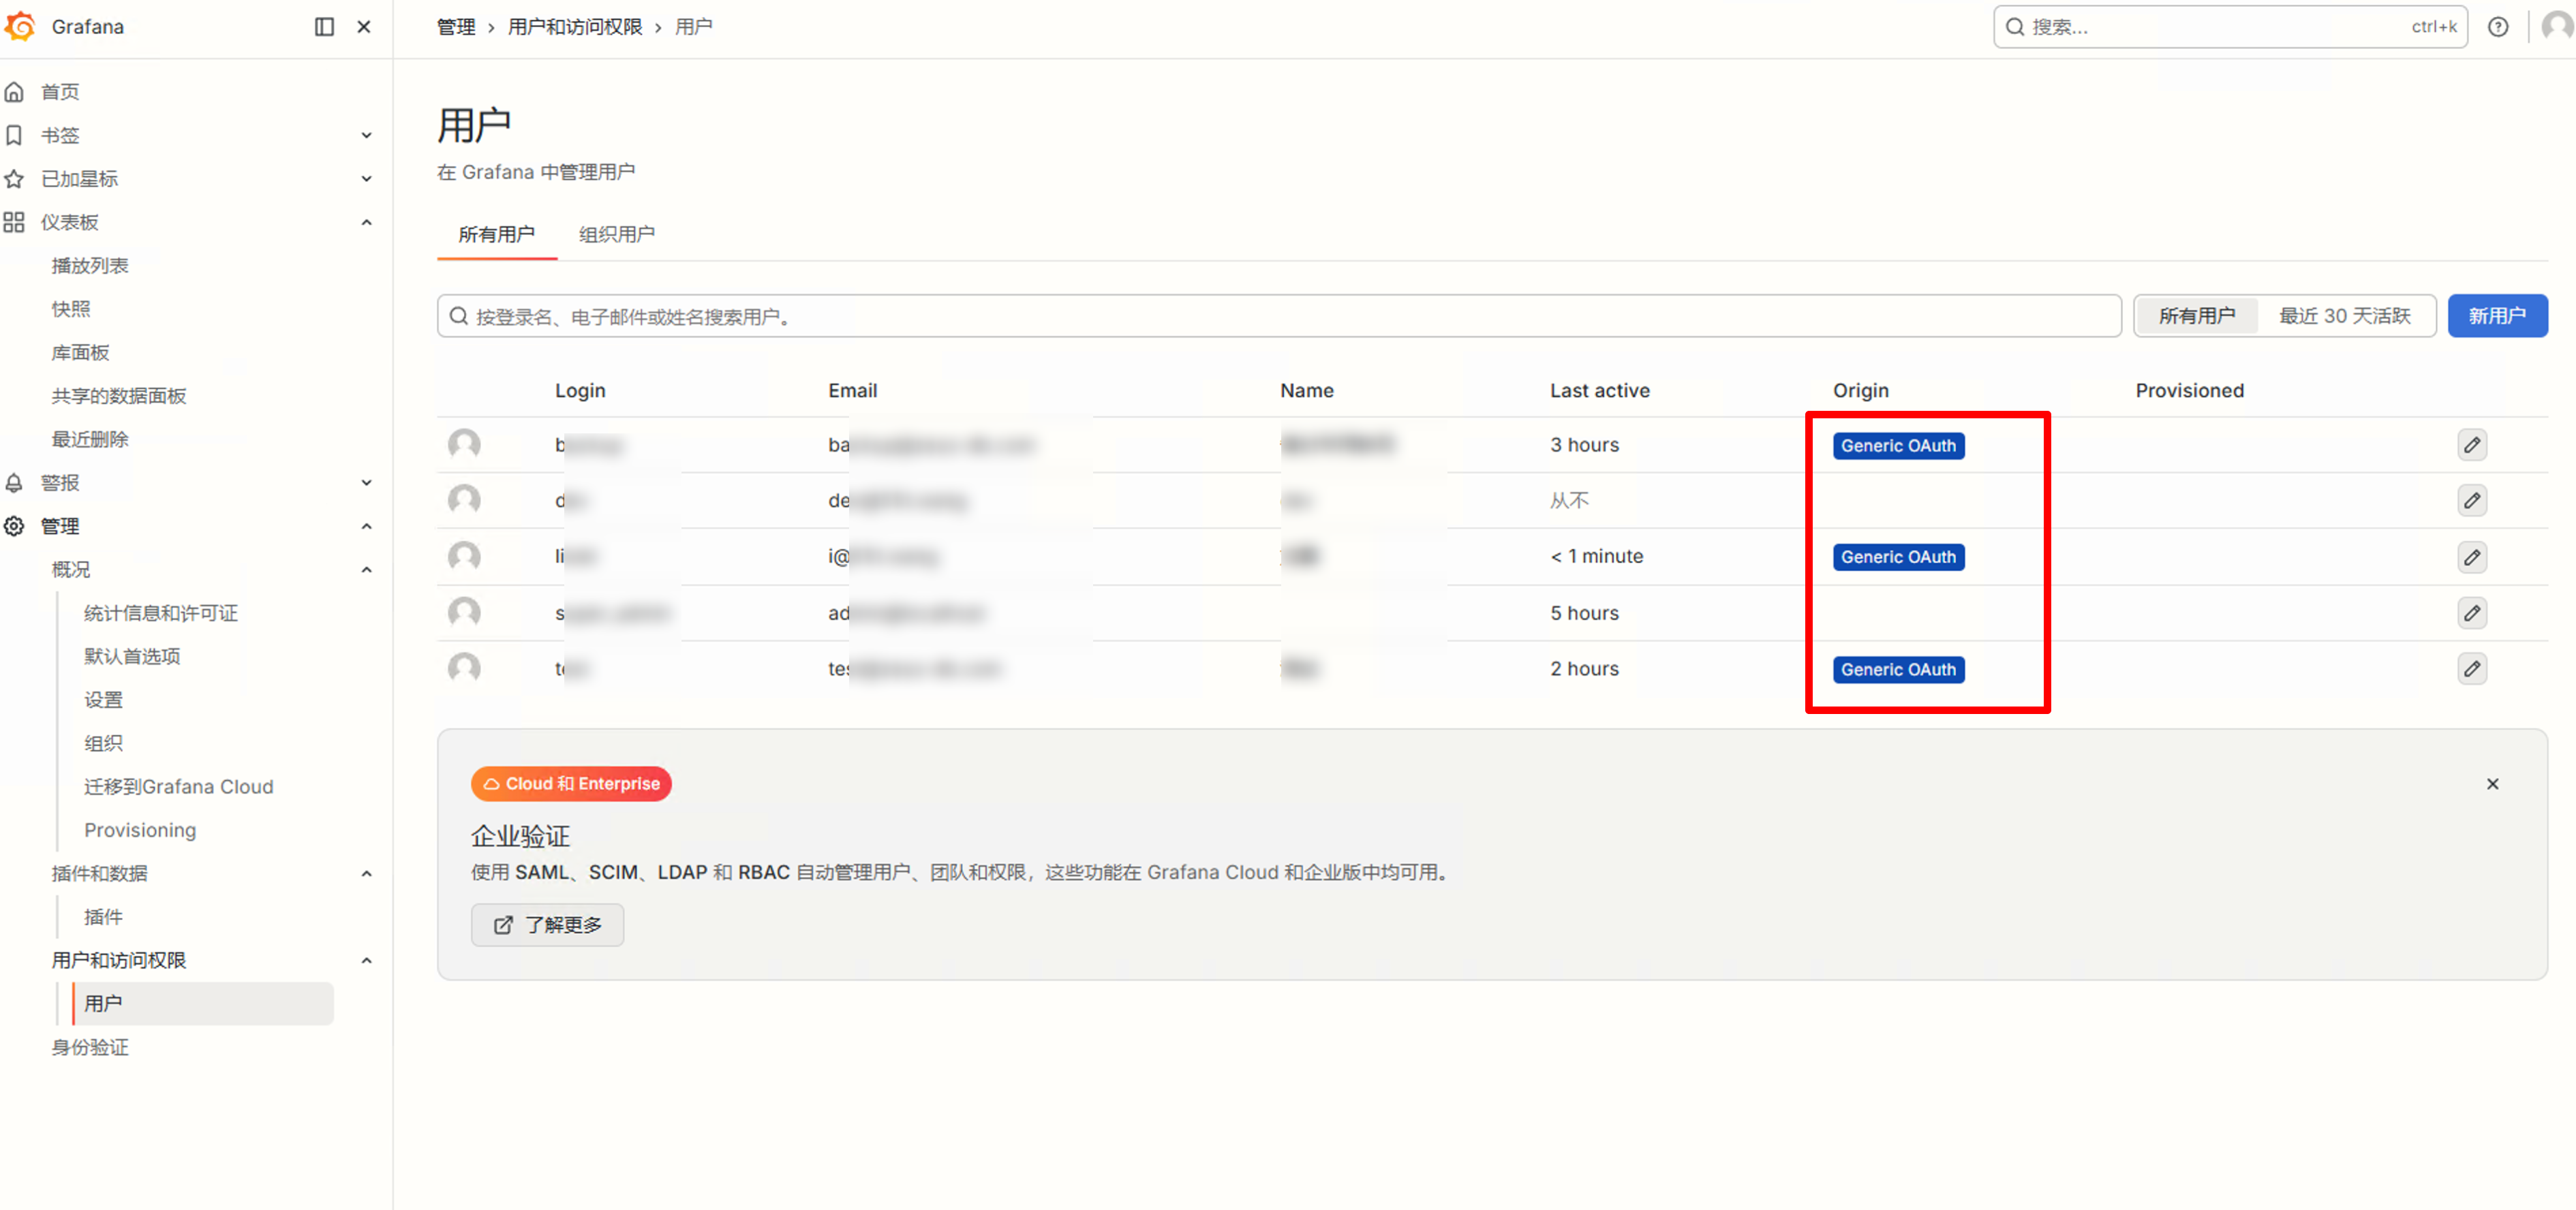Click the bookmark icon beside 书签
2576x1210 pixels.
(14, 135)
